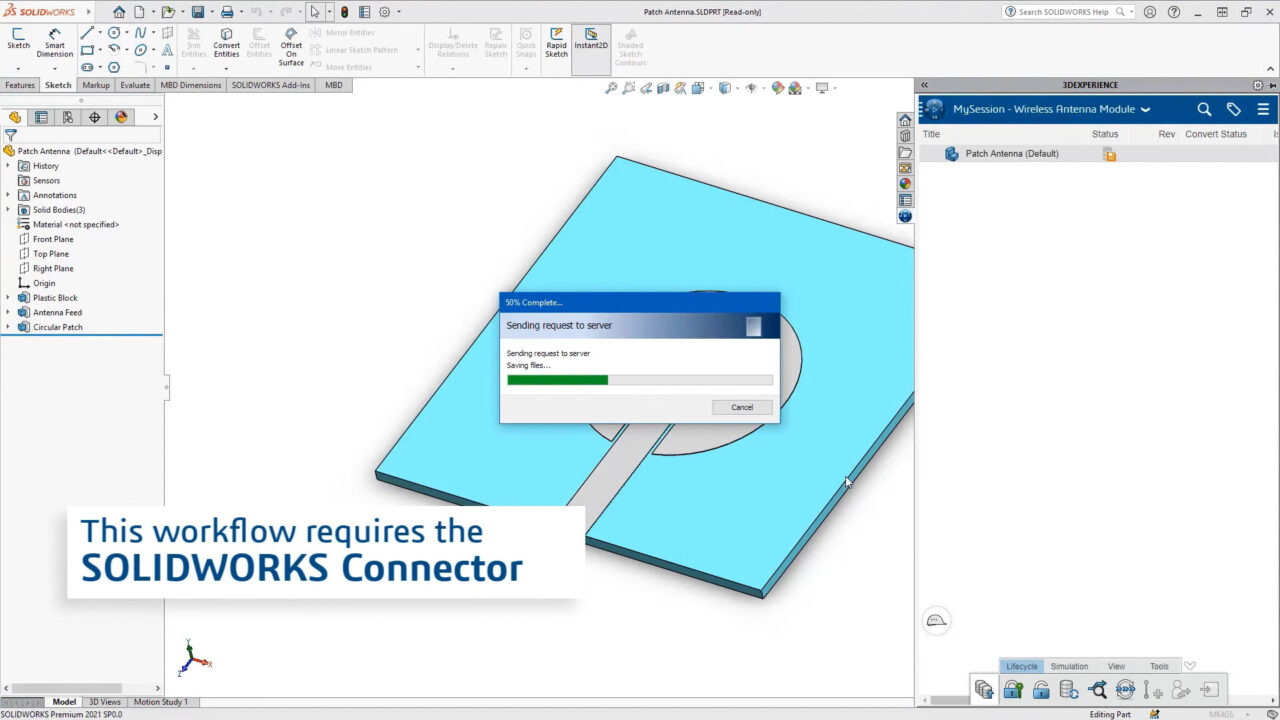Click the New document icon

click(x=140, y=12)
